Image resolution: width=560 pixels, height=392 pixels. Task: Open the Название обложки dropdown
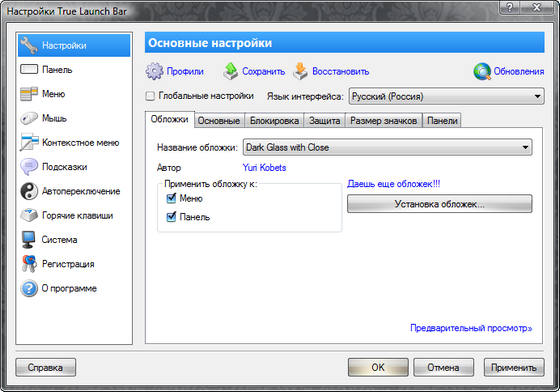(388, 147)
